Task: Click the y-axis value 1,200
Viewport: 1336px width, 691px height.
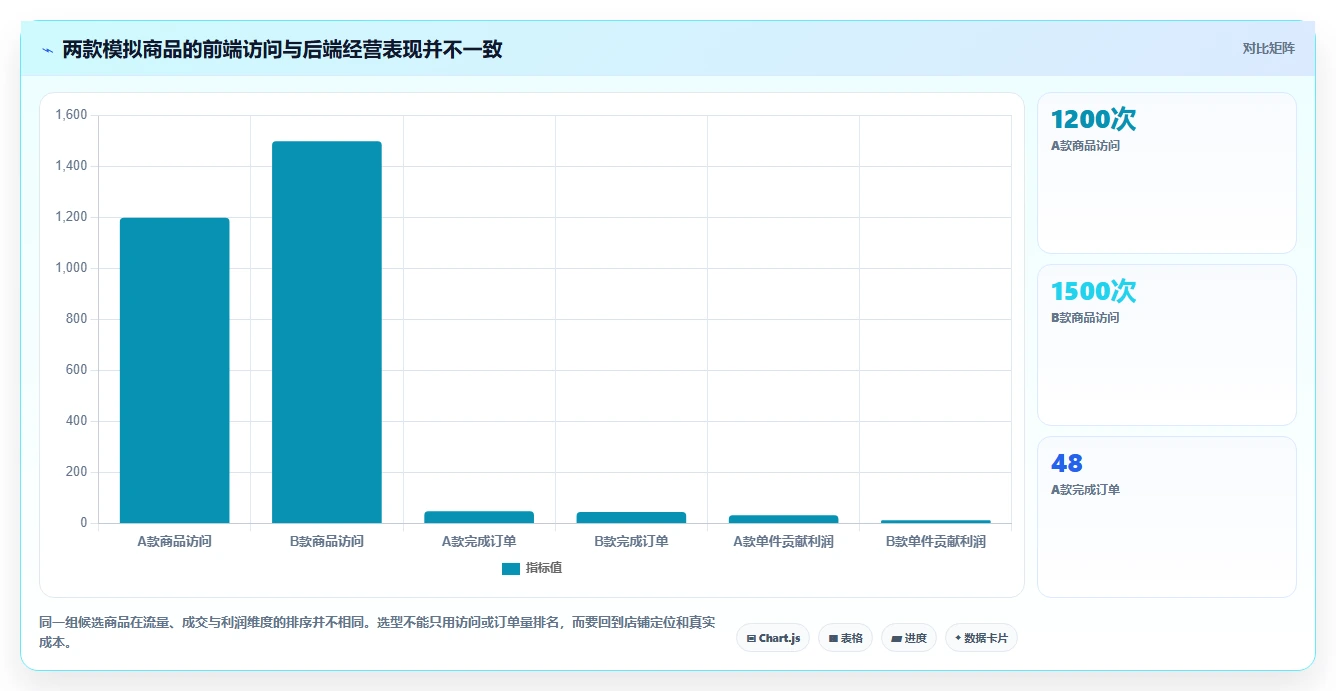Action: click(x=72, y=217)
